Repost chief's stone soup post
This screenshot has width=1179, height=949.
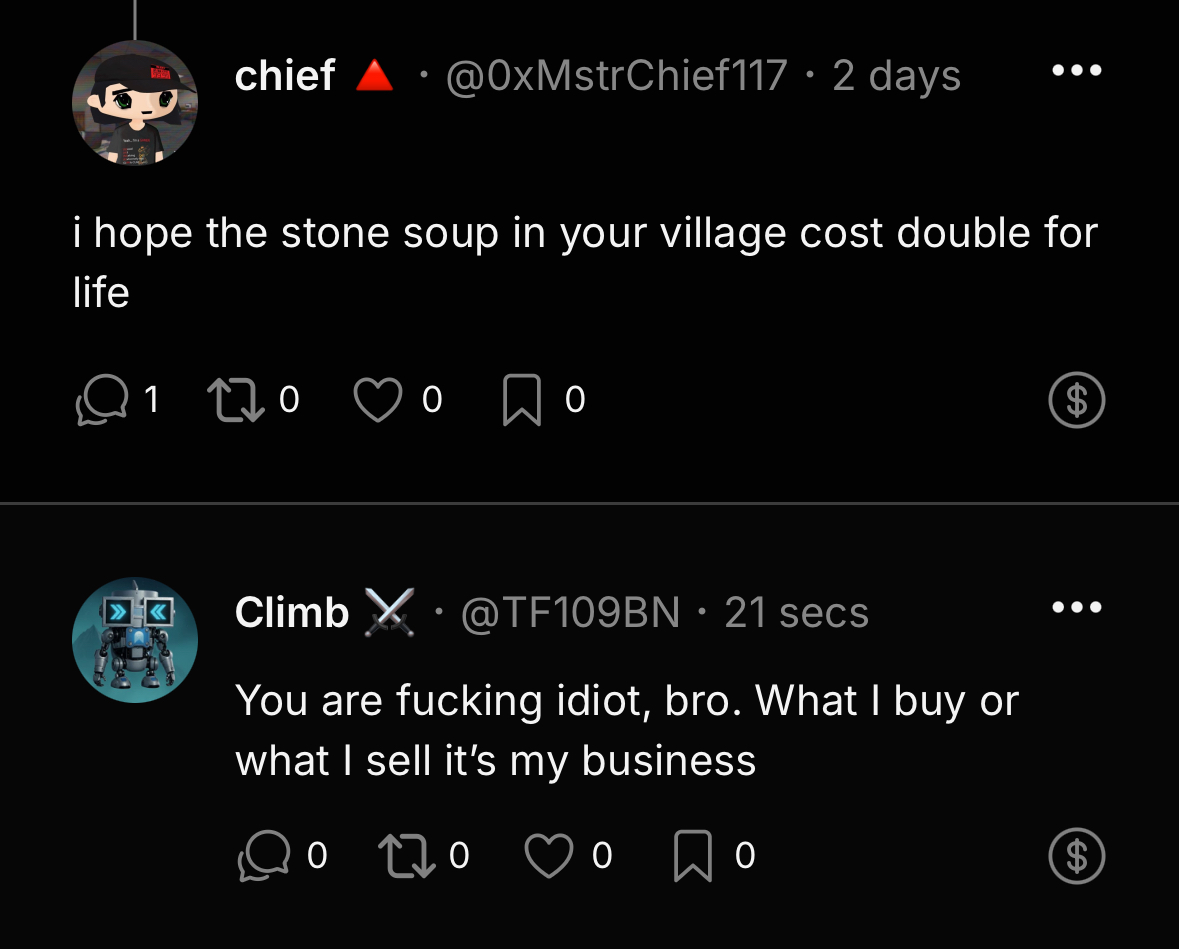tap(233, 401)
